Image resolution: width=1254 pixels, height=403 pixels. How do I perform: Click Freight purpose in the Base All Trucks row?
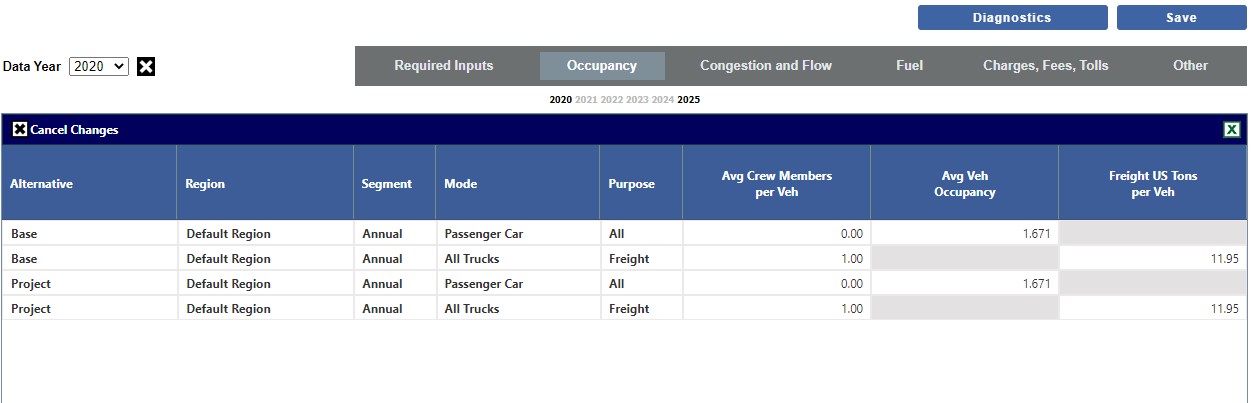(629, 259)
